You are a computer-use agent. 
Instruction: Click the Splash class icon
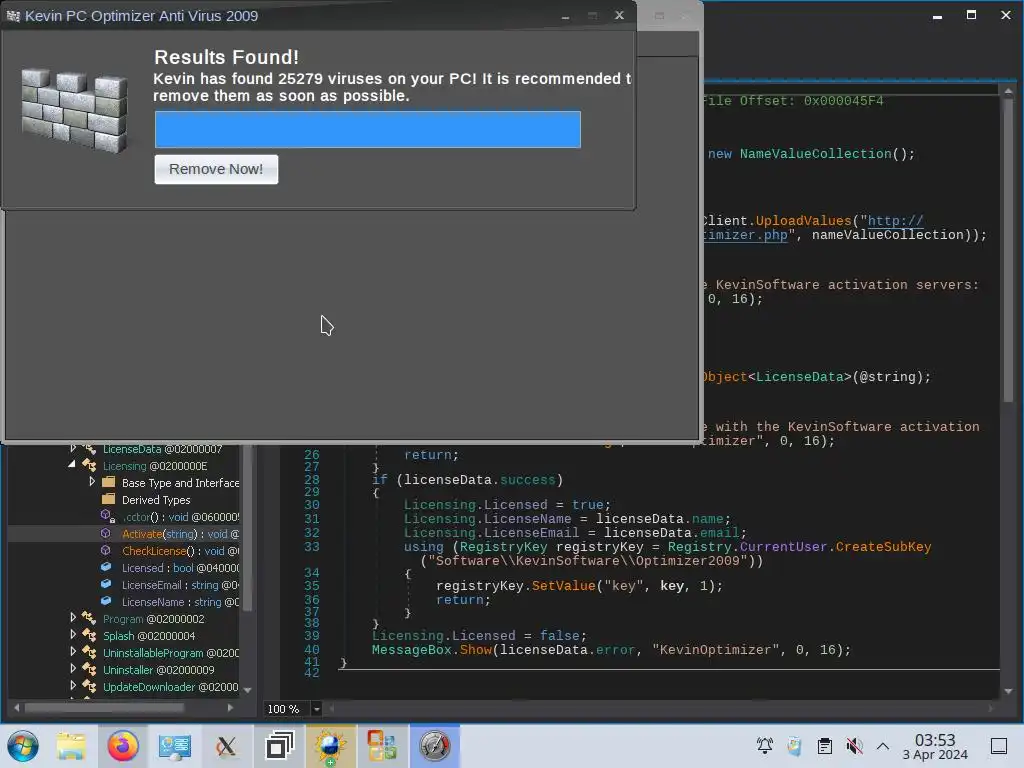(x=89, y=635)
